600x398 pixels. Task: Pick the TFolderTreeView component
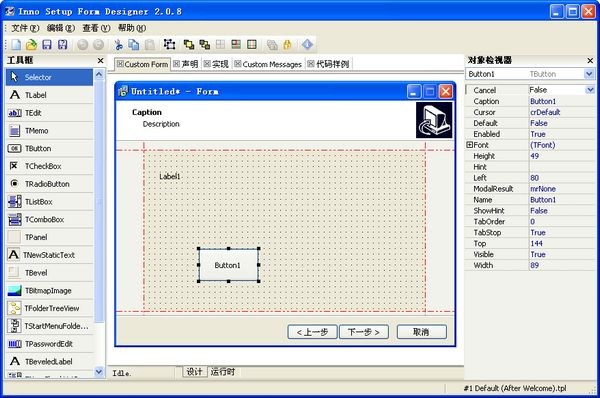(x=49, y=308)
